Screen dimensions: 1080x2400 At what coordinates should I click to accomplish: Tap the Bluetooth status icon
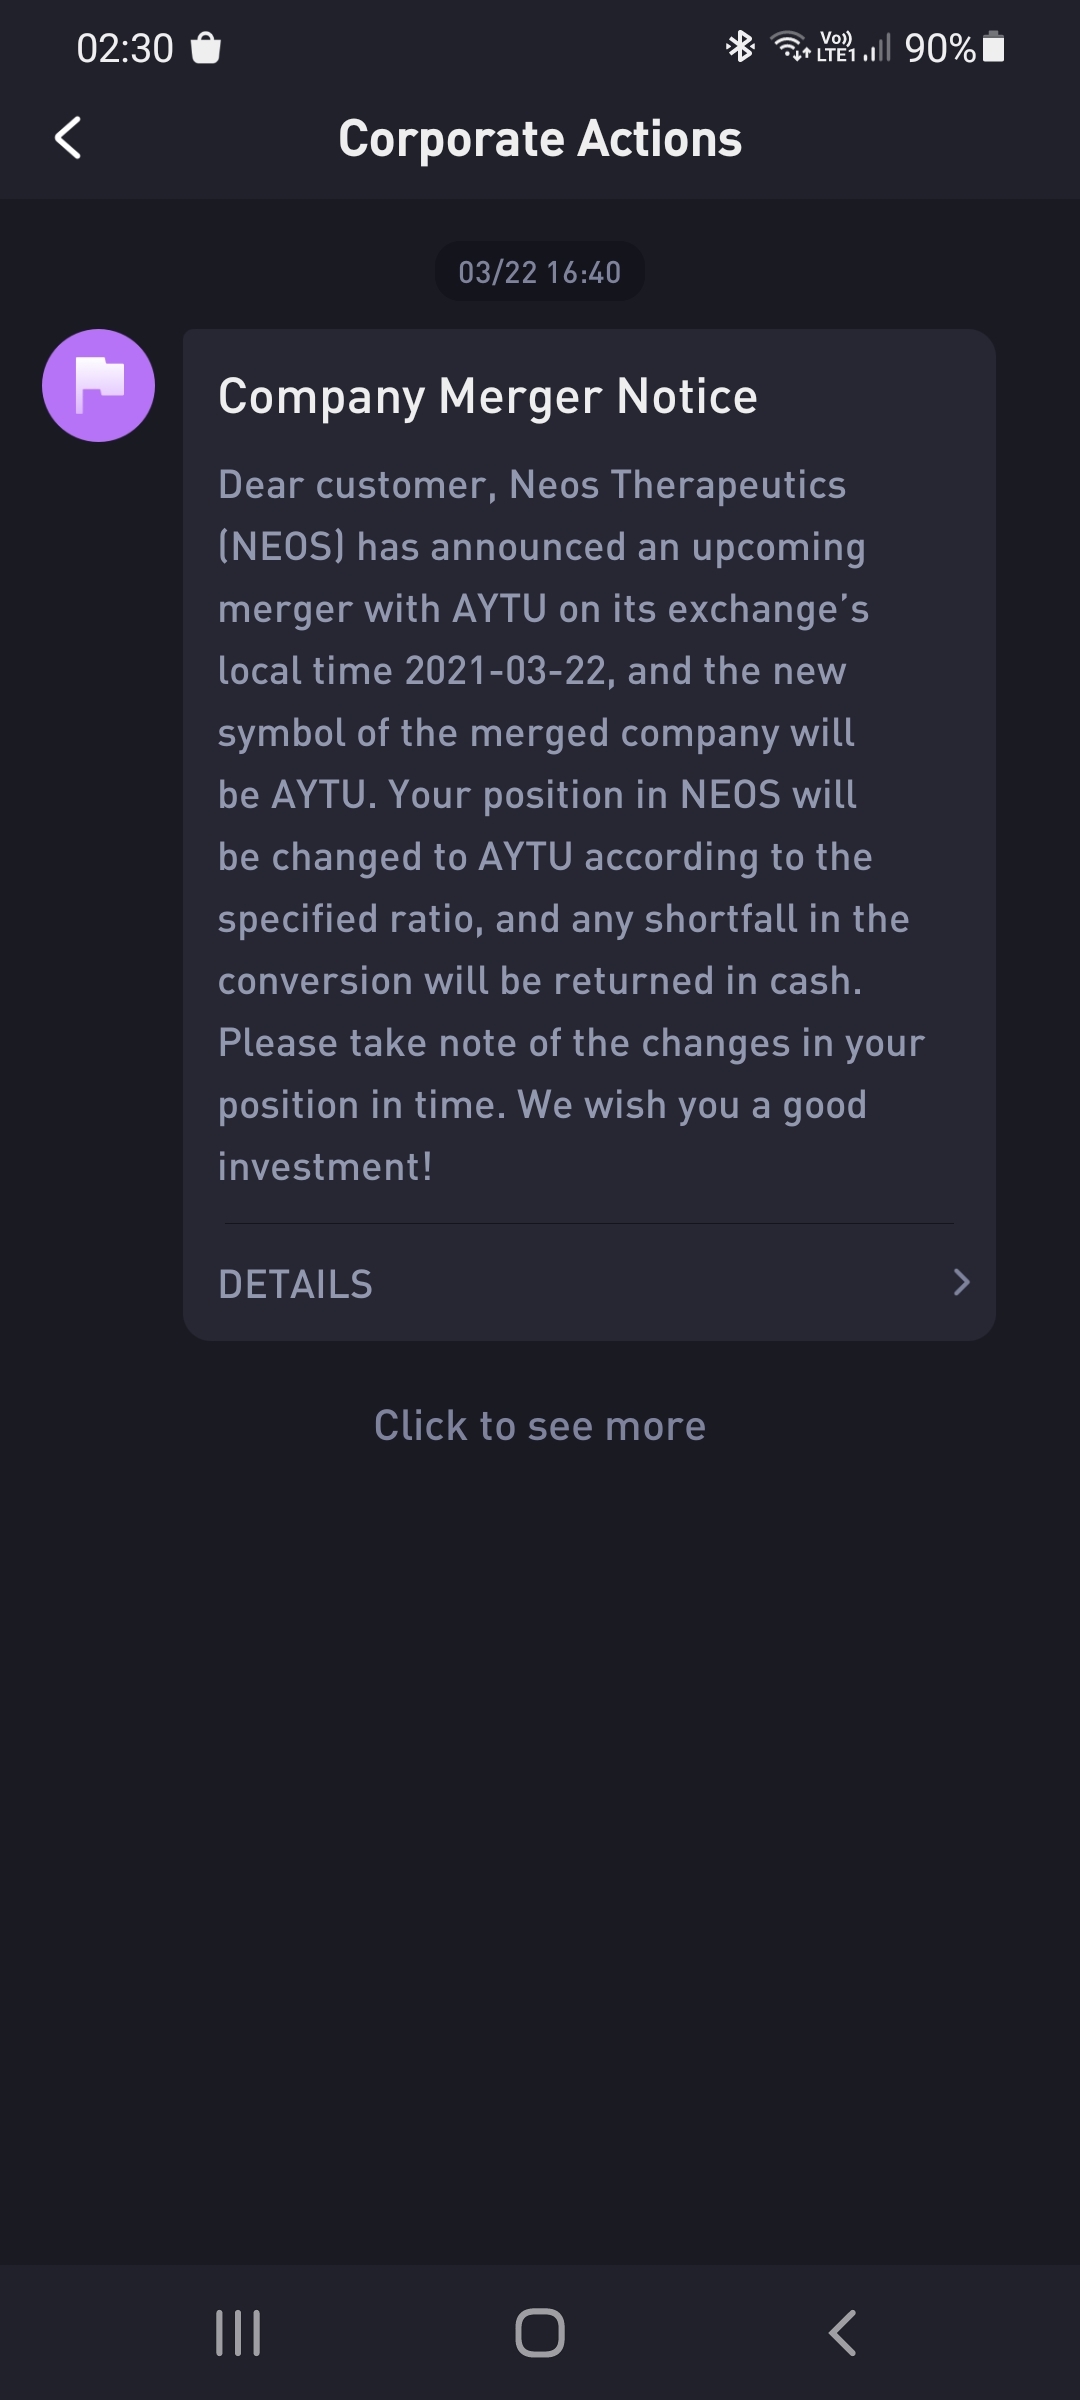click(x=740, y=46)
